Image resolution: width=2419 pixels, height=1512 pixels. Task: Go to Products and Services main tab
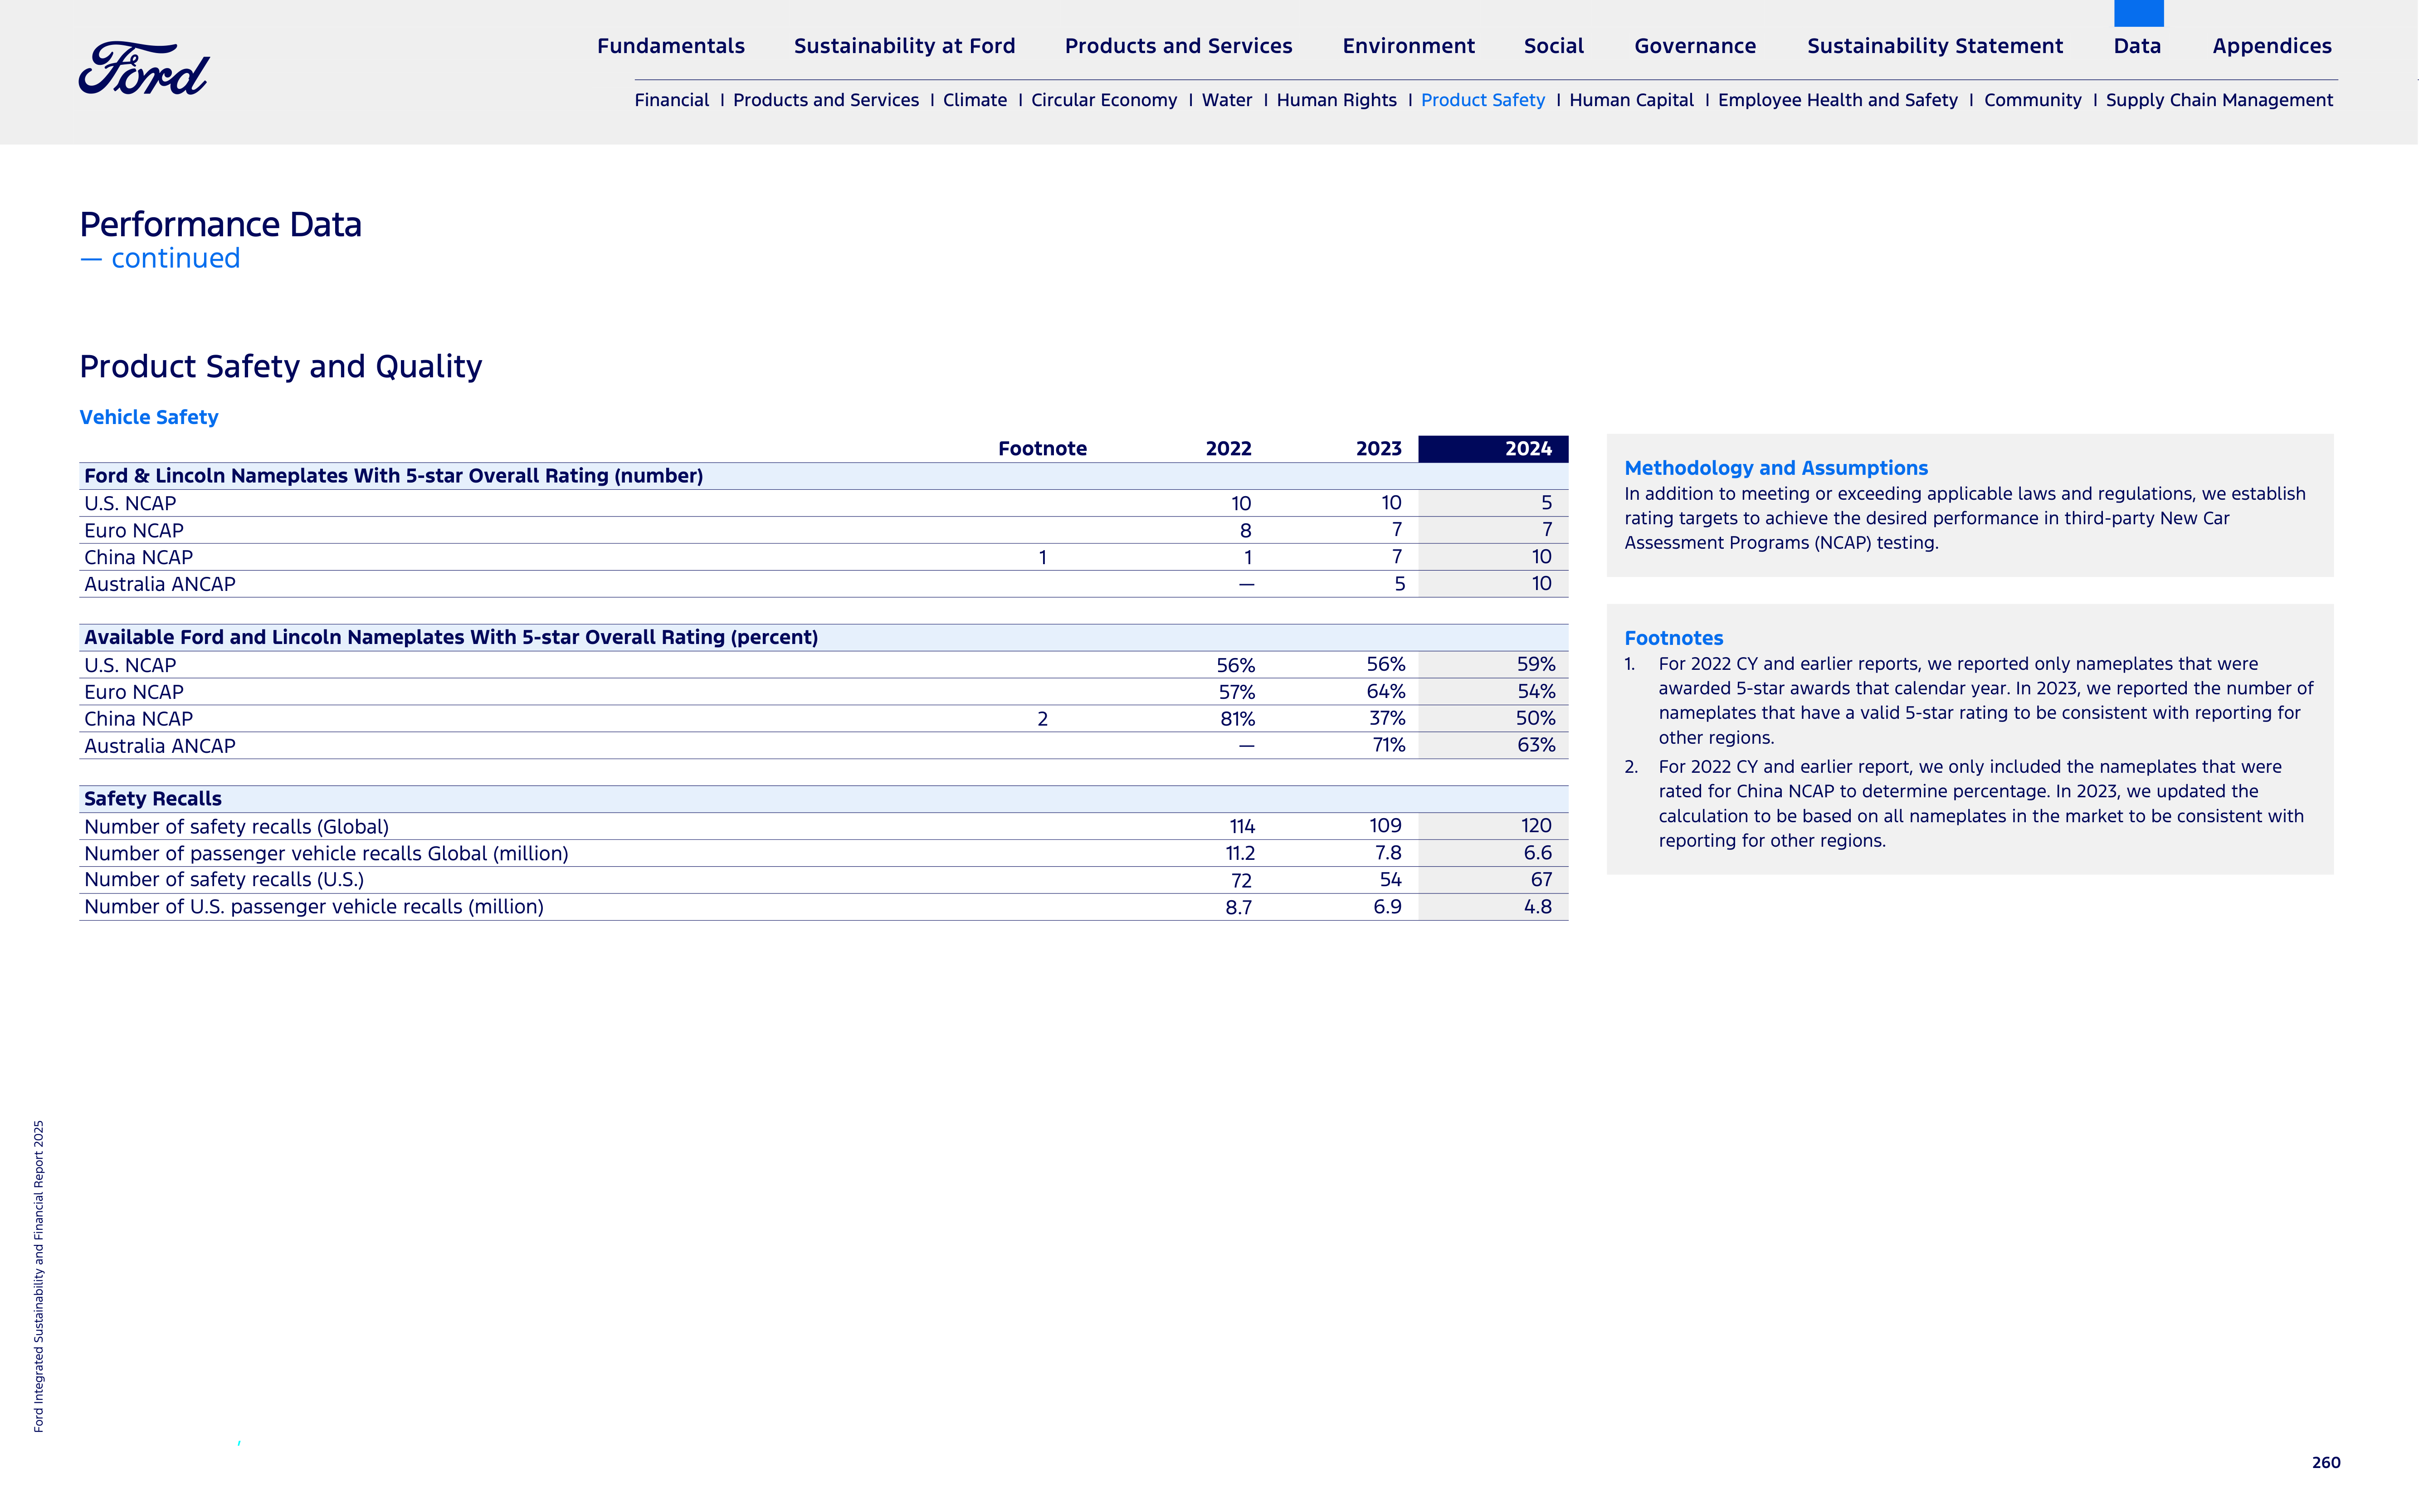point(1178,46)
